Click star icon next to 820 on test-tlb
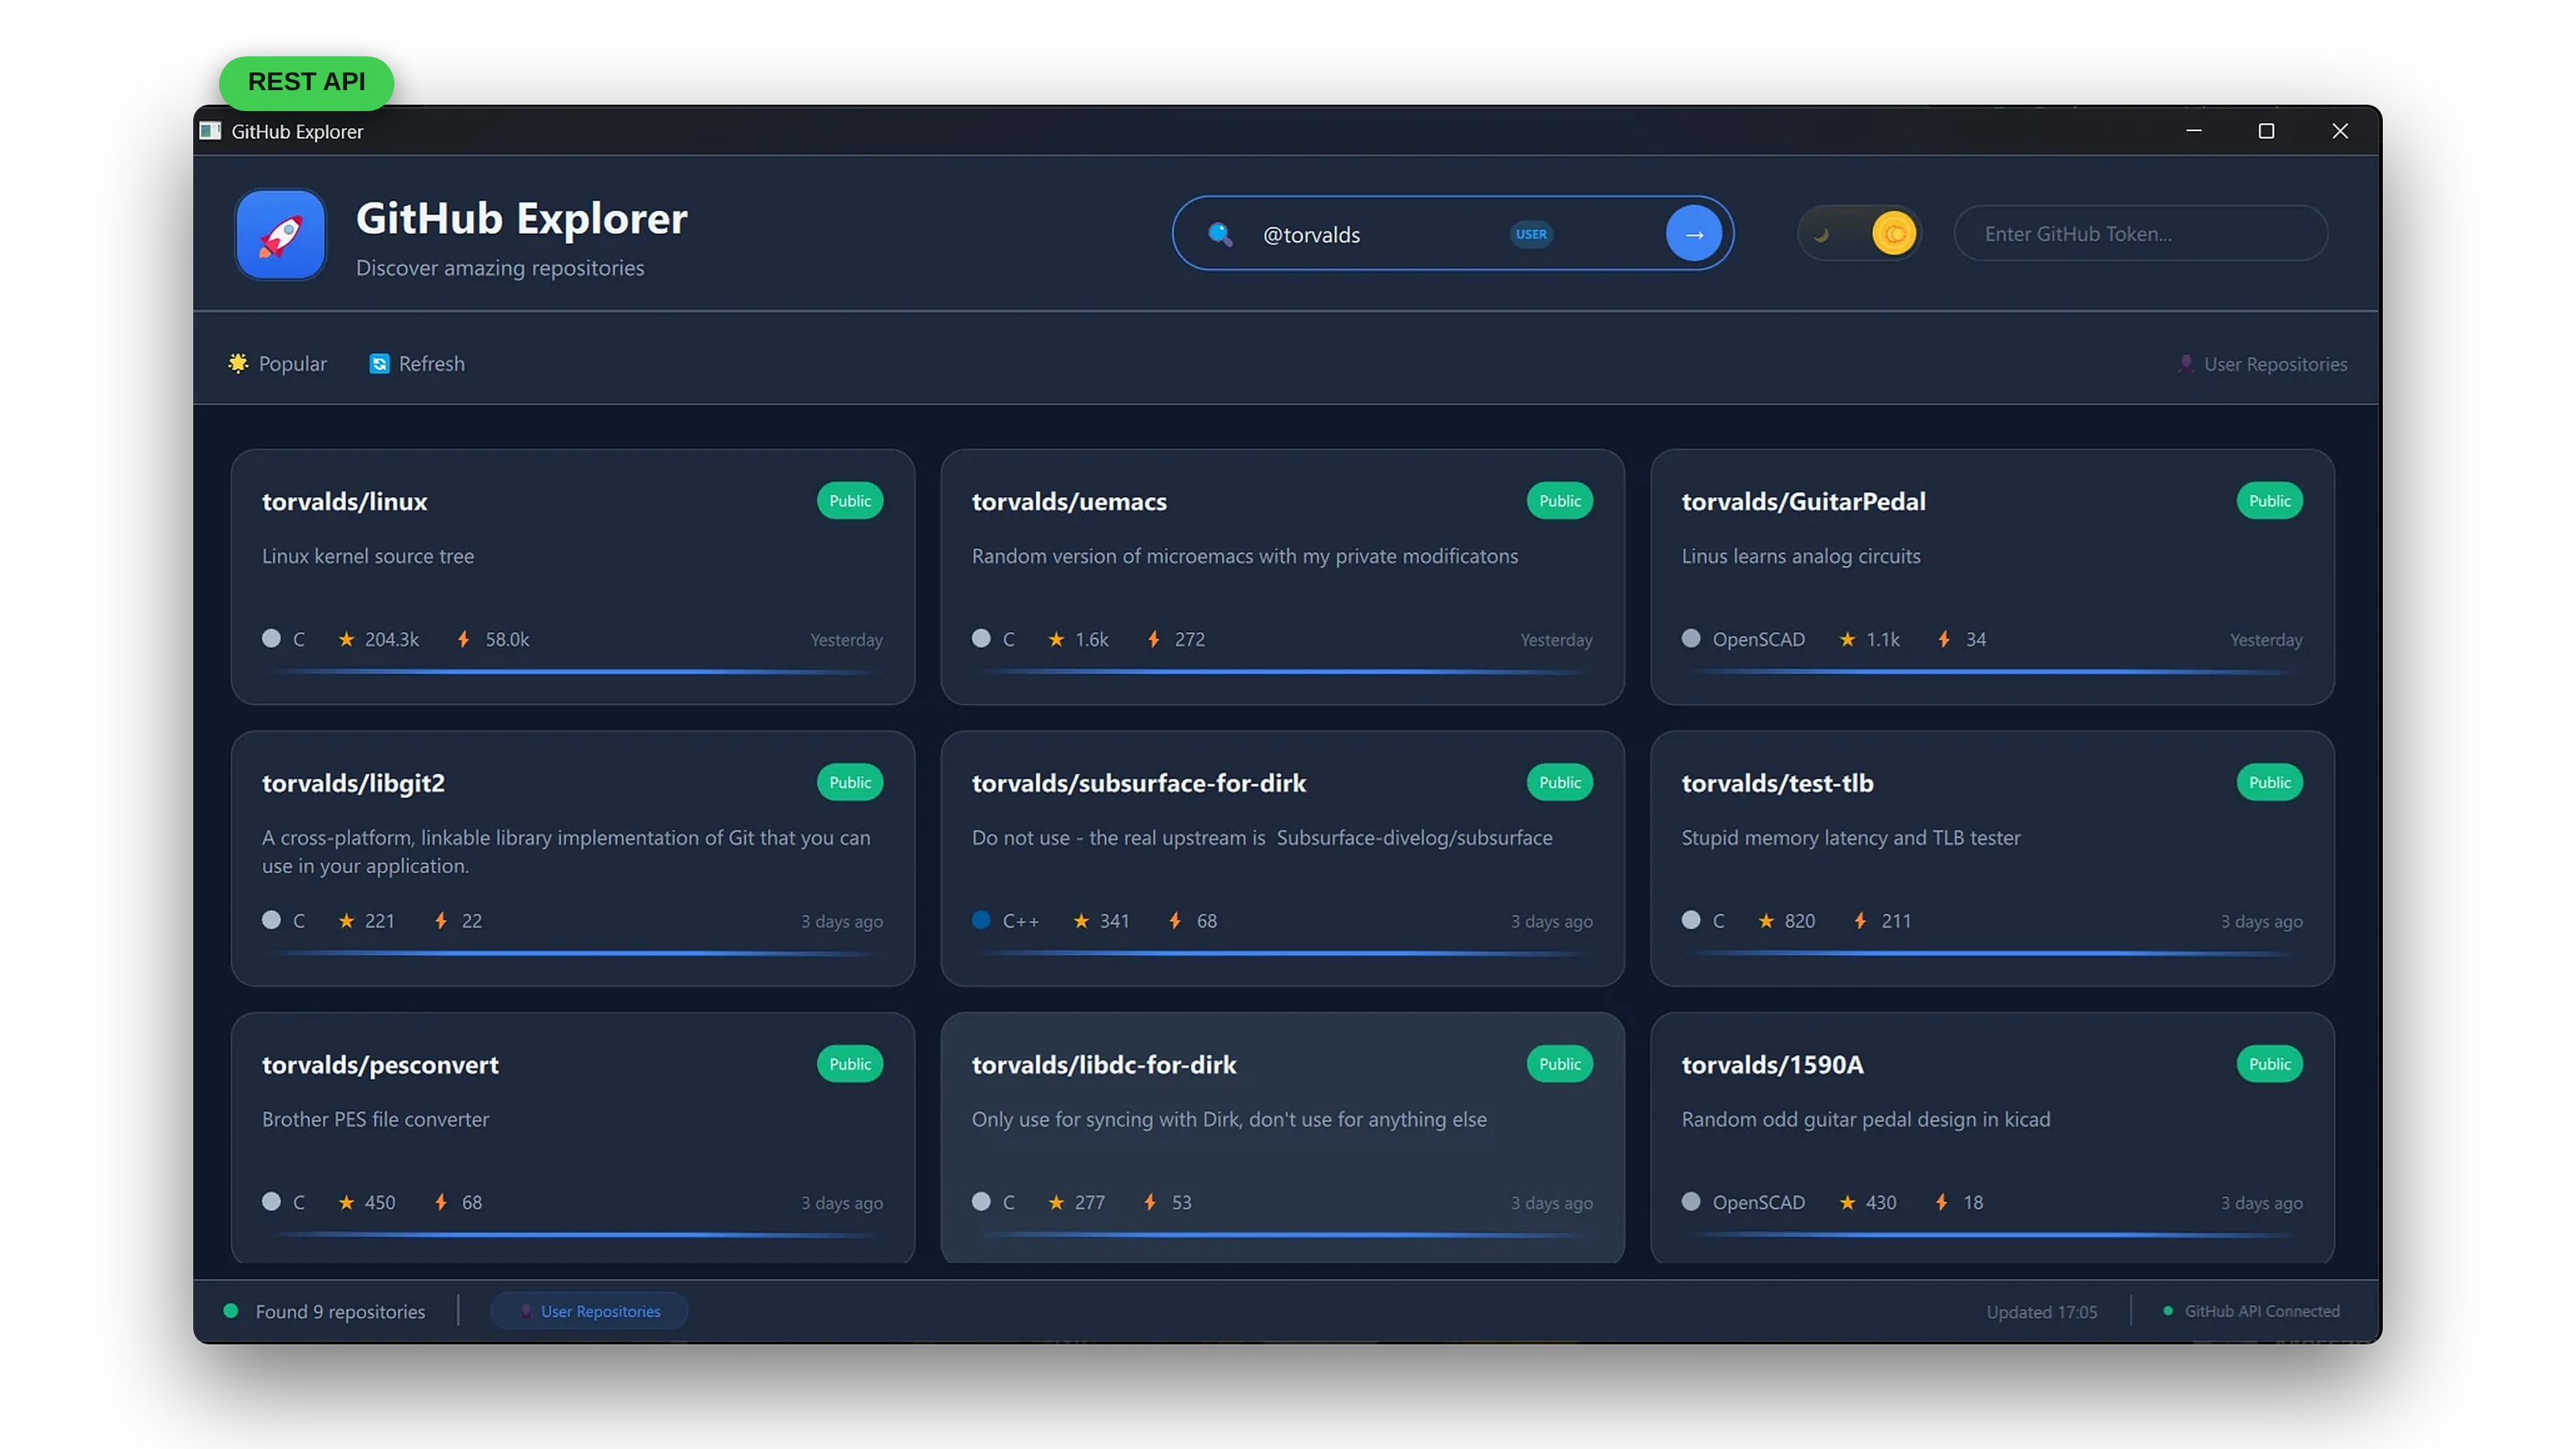Image resolution: width=2576 pixels, height=1449 pixels. click(x=1766, y=921)
